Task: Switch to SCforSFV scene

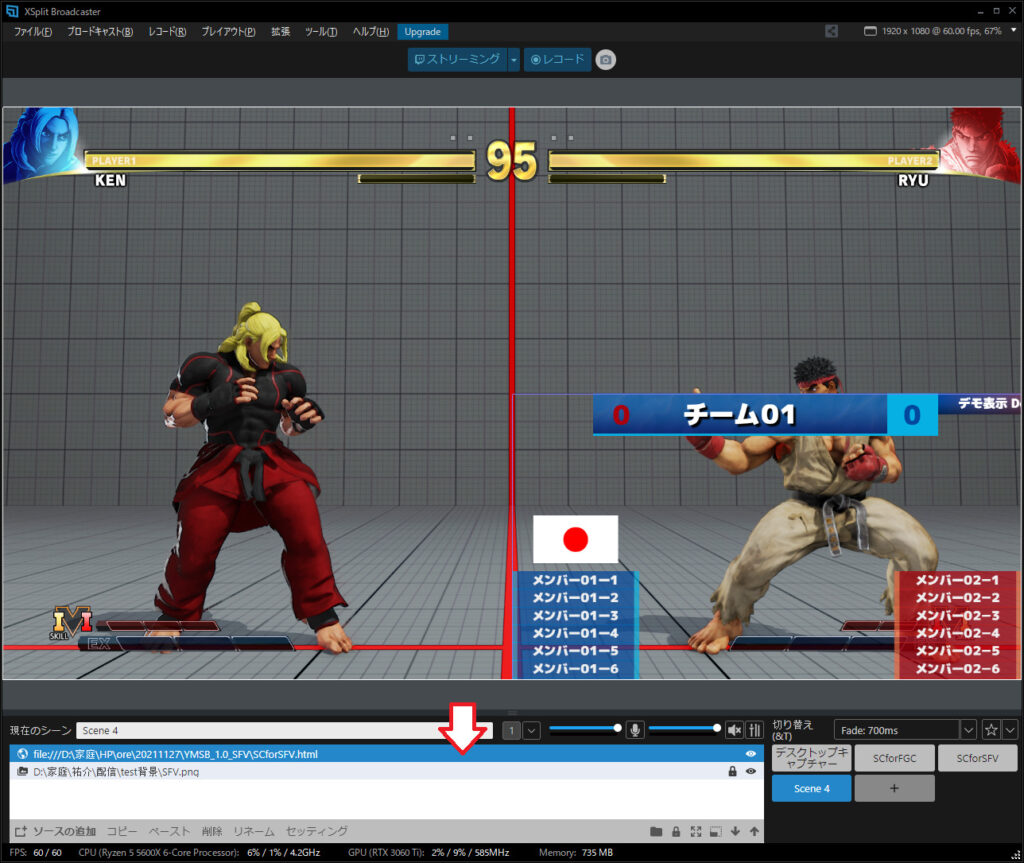Action: click(x=977, y=758)
